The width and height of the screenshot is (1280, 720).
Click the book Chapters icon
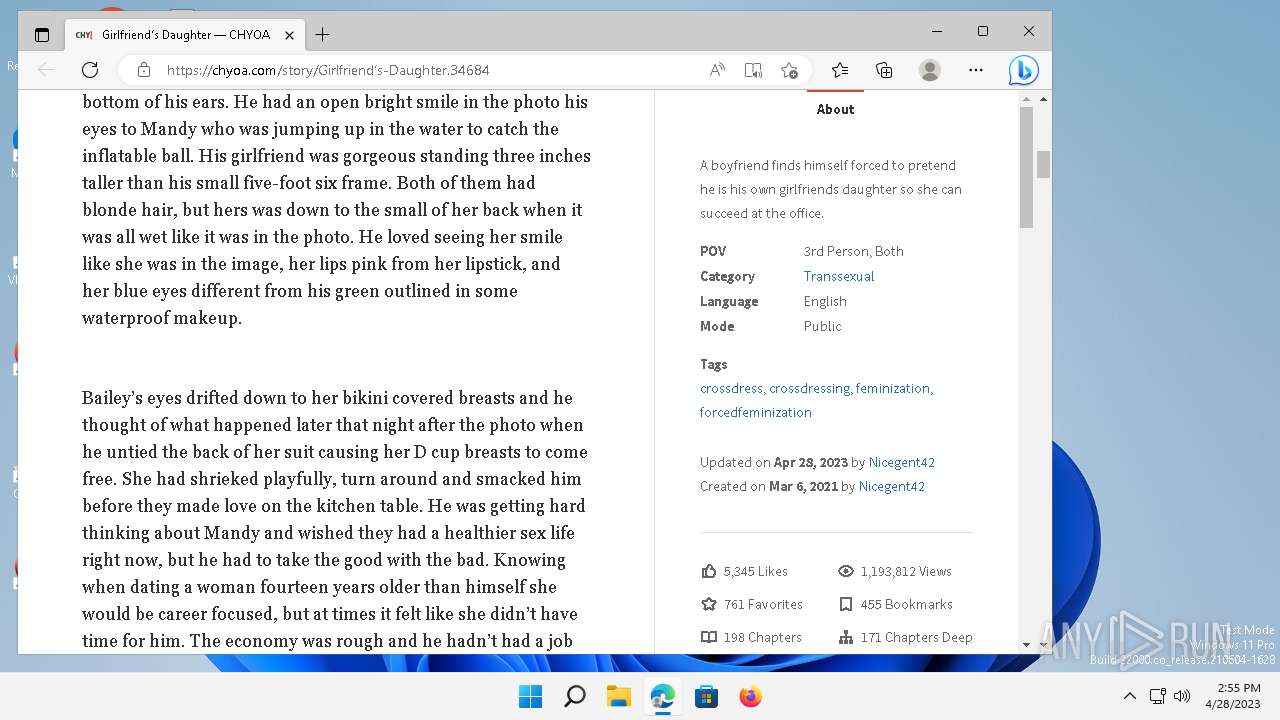pyautogui.click(x=709, y=637)
